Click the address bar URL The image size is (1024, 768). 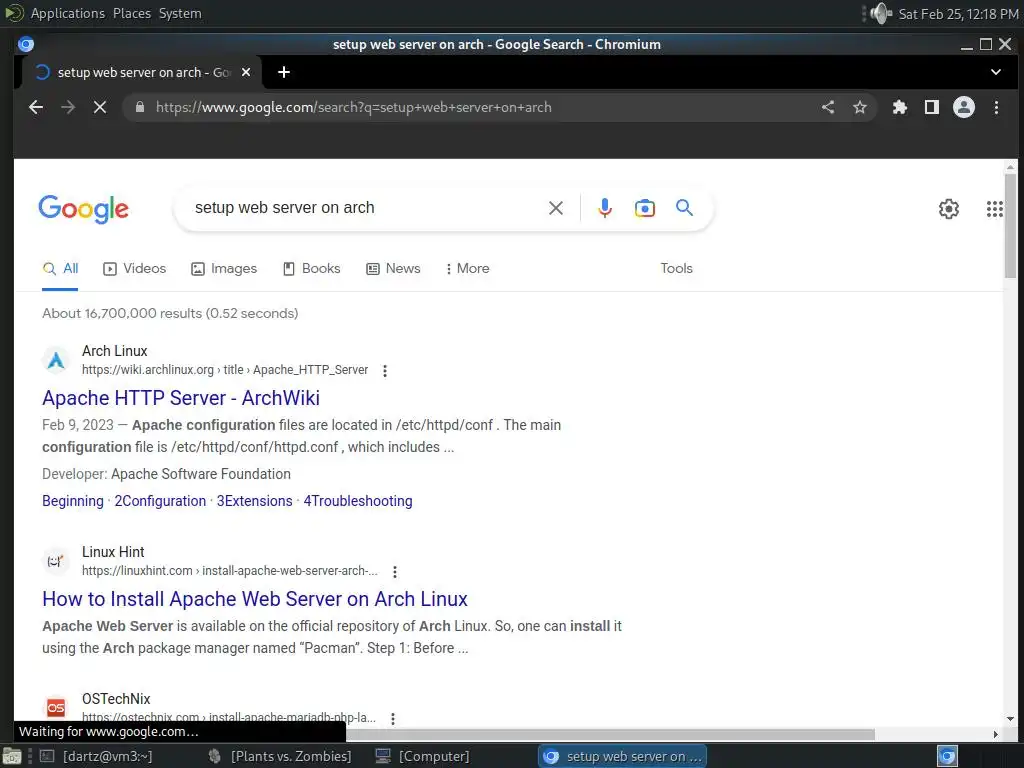[353, 107]
